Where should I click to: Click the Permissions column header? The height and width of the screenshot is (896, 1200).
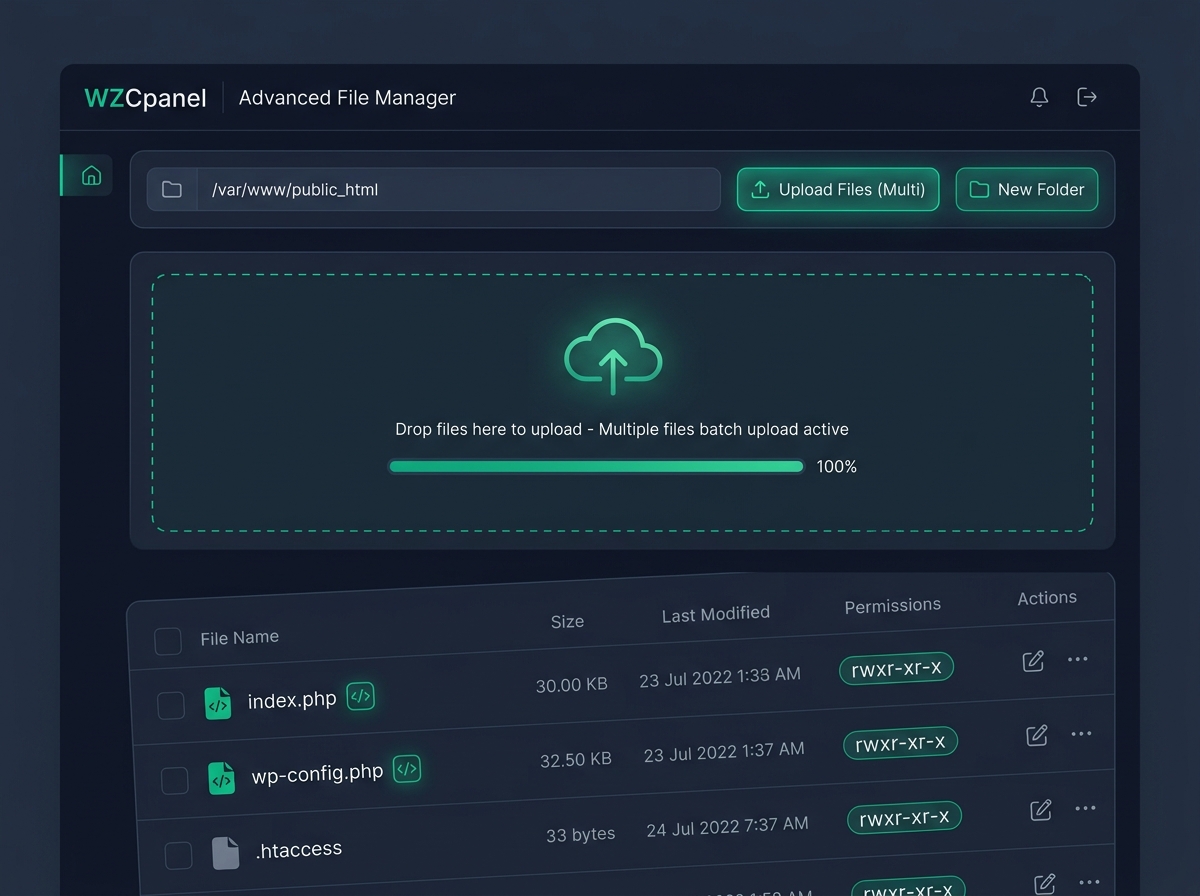[893, 605]
